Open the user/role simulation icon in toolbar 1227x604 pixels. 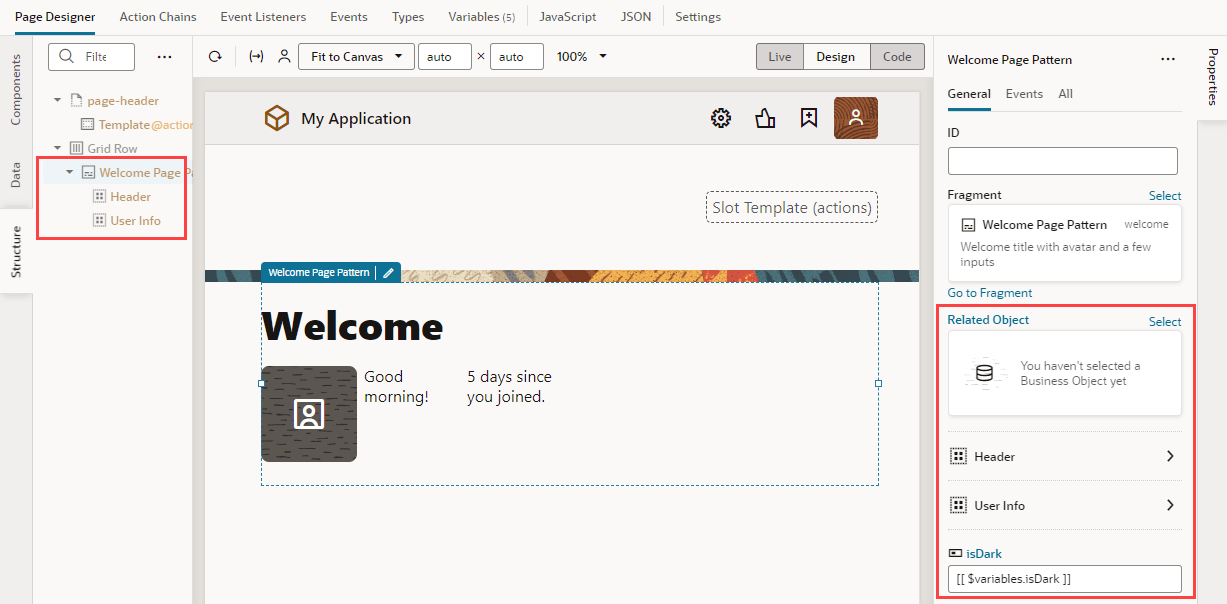[x=284, y=56]
